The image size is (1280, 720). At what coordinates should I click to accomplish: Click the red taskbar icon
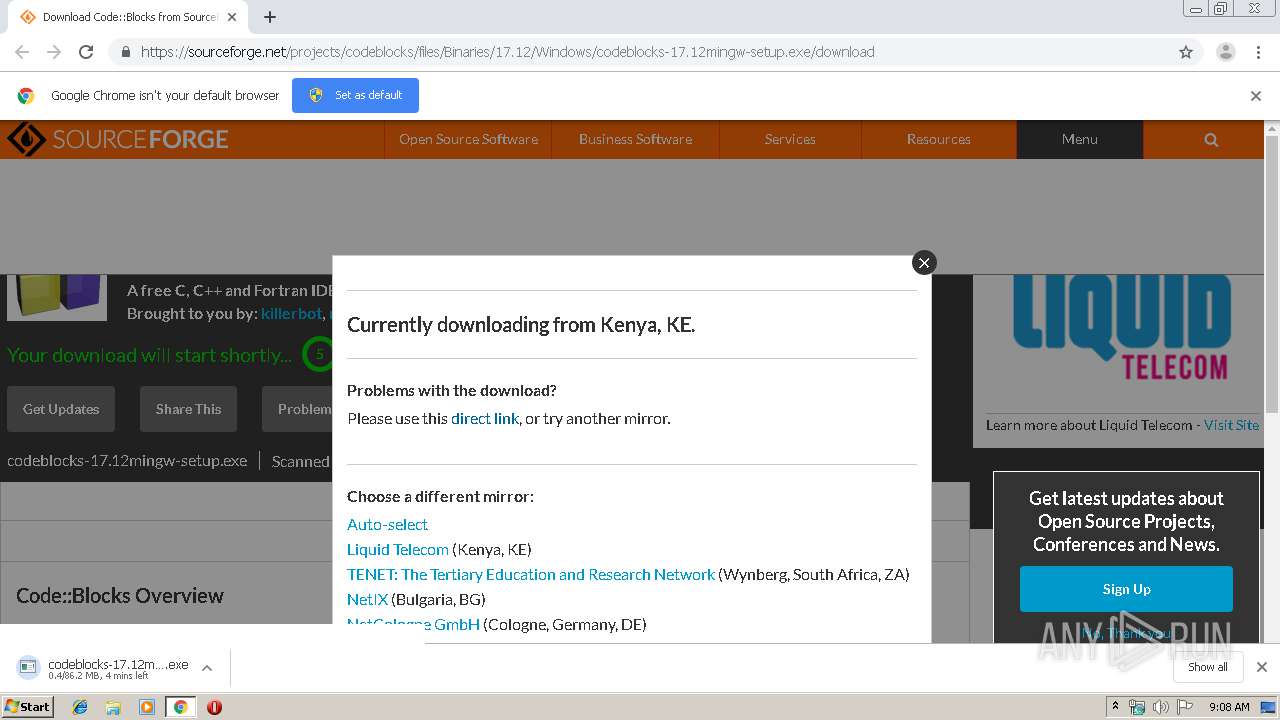(214, 707)
